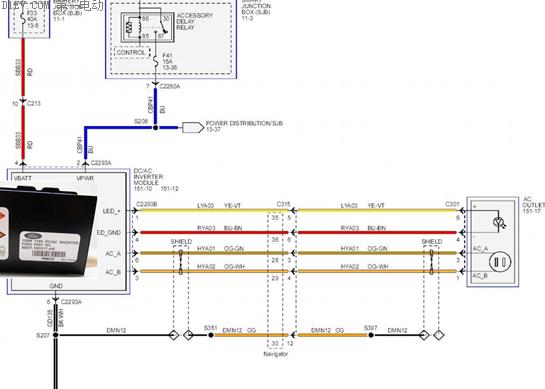Click the CONTROL dashed box

[x=132, y=52]
